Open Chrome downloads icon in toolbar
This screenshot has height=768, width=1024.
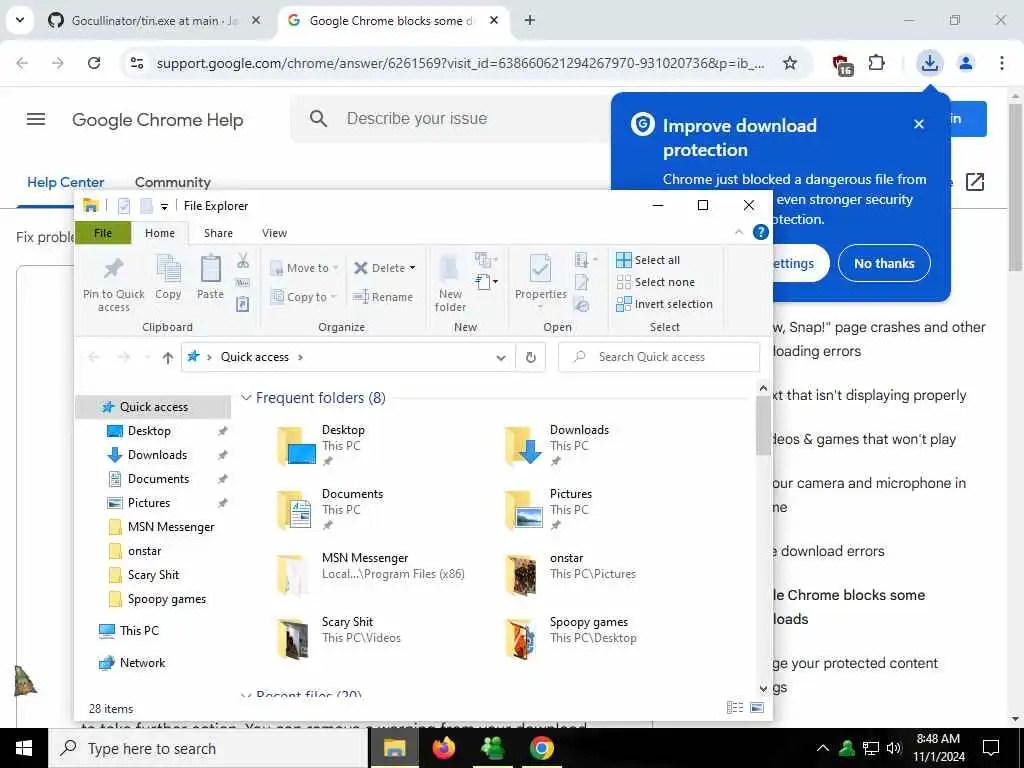pos(929,63)
